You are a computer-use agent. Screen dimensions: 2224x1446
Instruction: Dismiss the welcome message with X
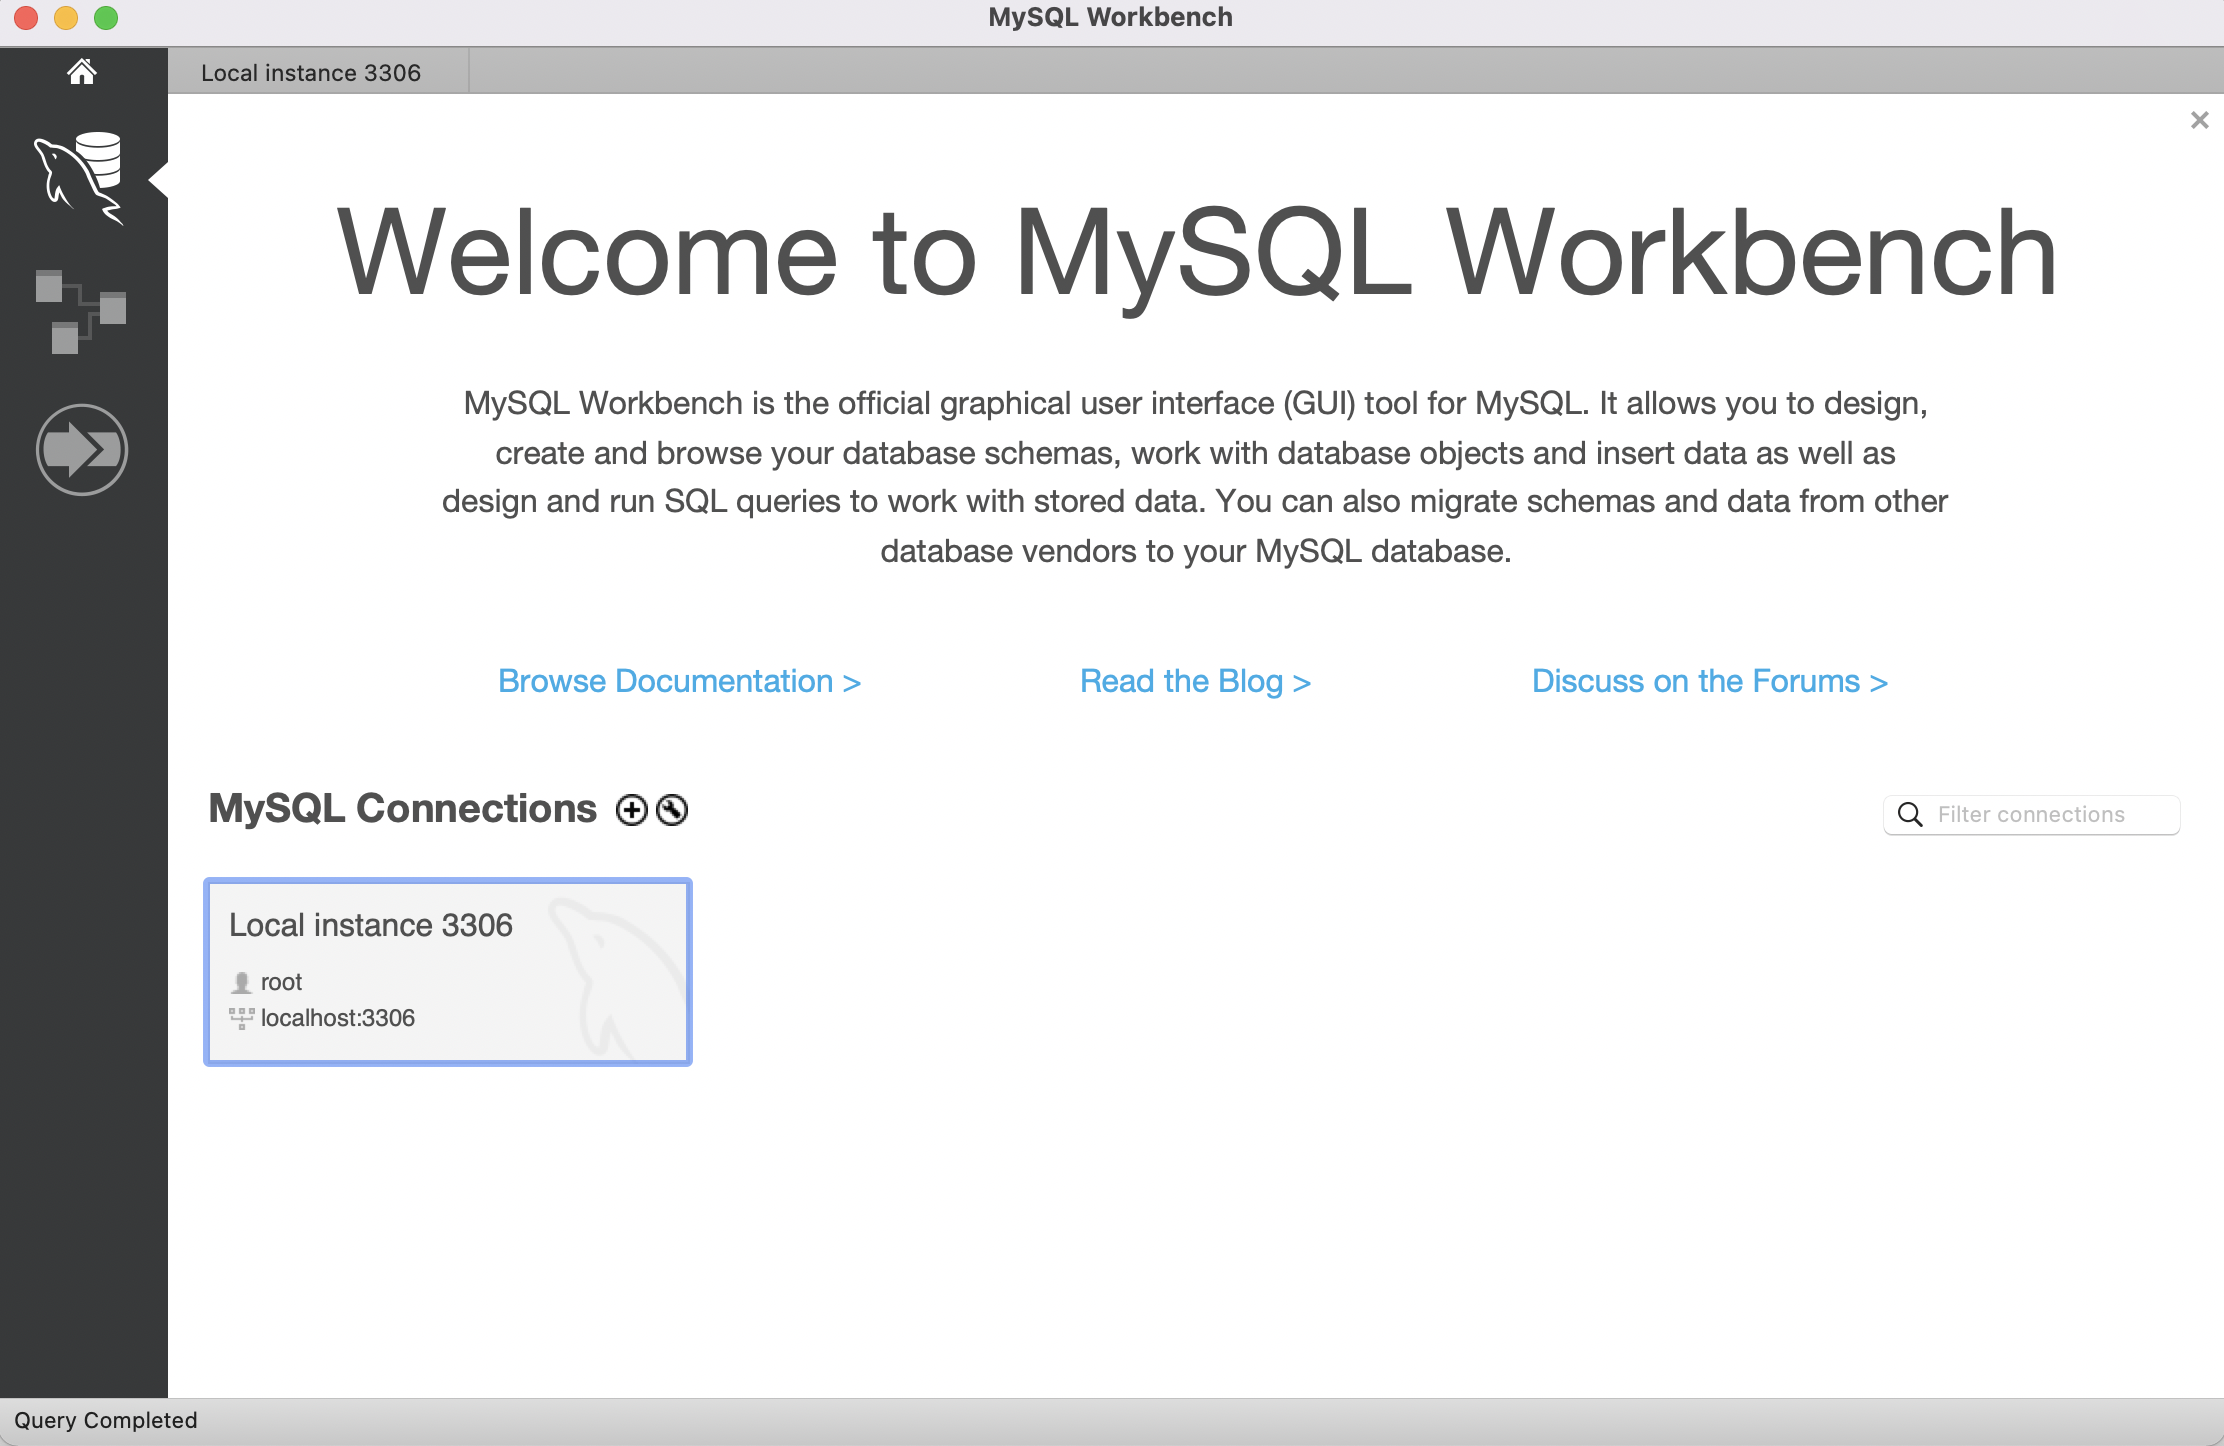tap(2199, 121)
